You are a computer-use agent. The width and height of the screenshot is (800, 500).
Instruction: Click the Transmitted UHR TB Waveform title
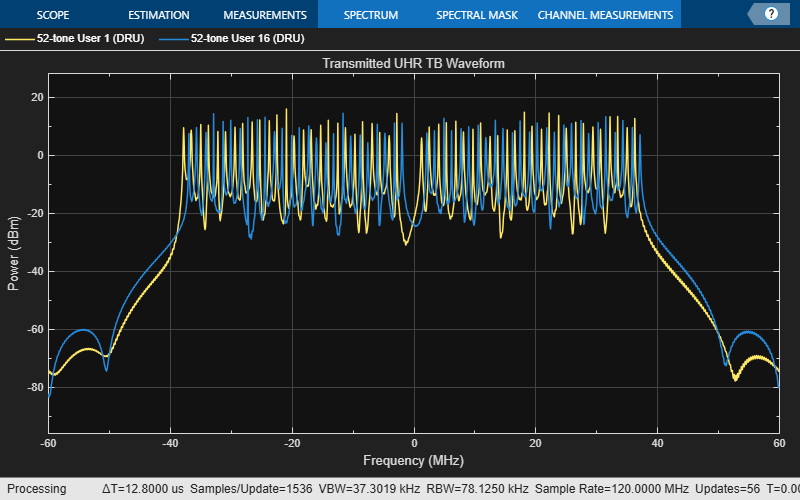click(x=413, y=63)
